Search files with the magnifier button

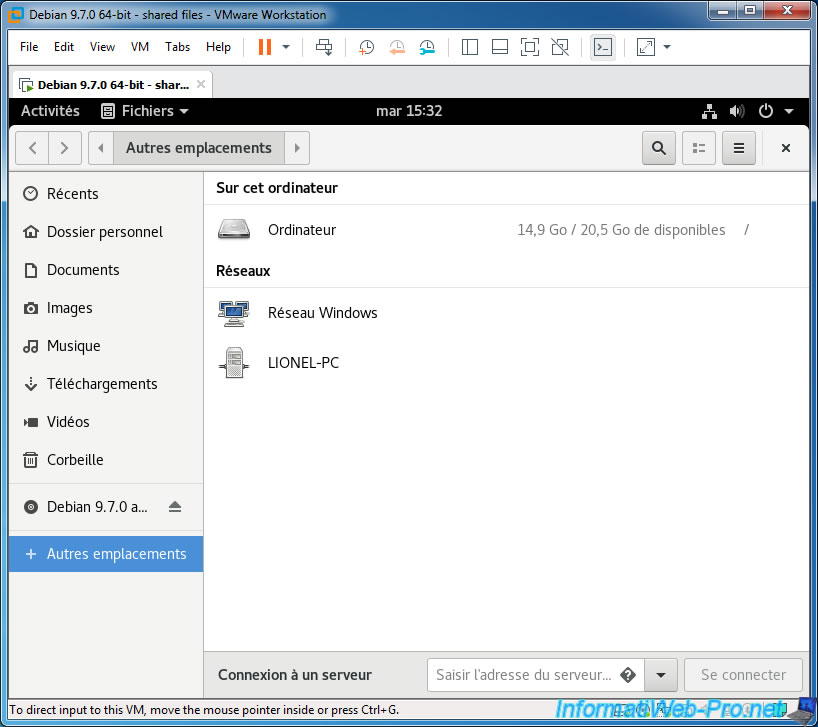click(659, 148)
